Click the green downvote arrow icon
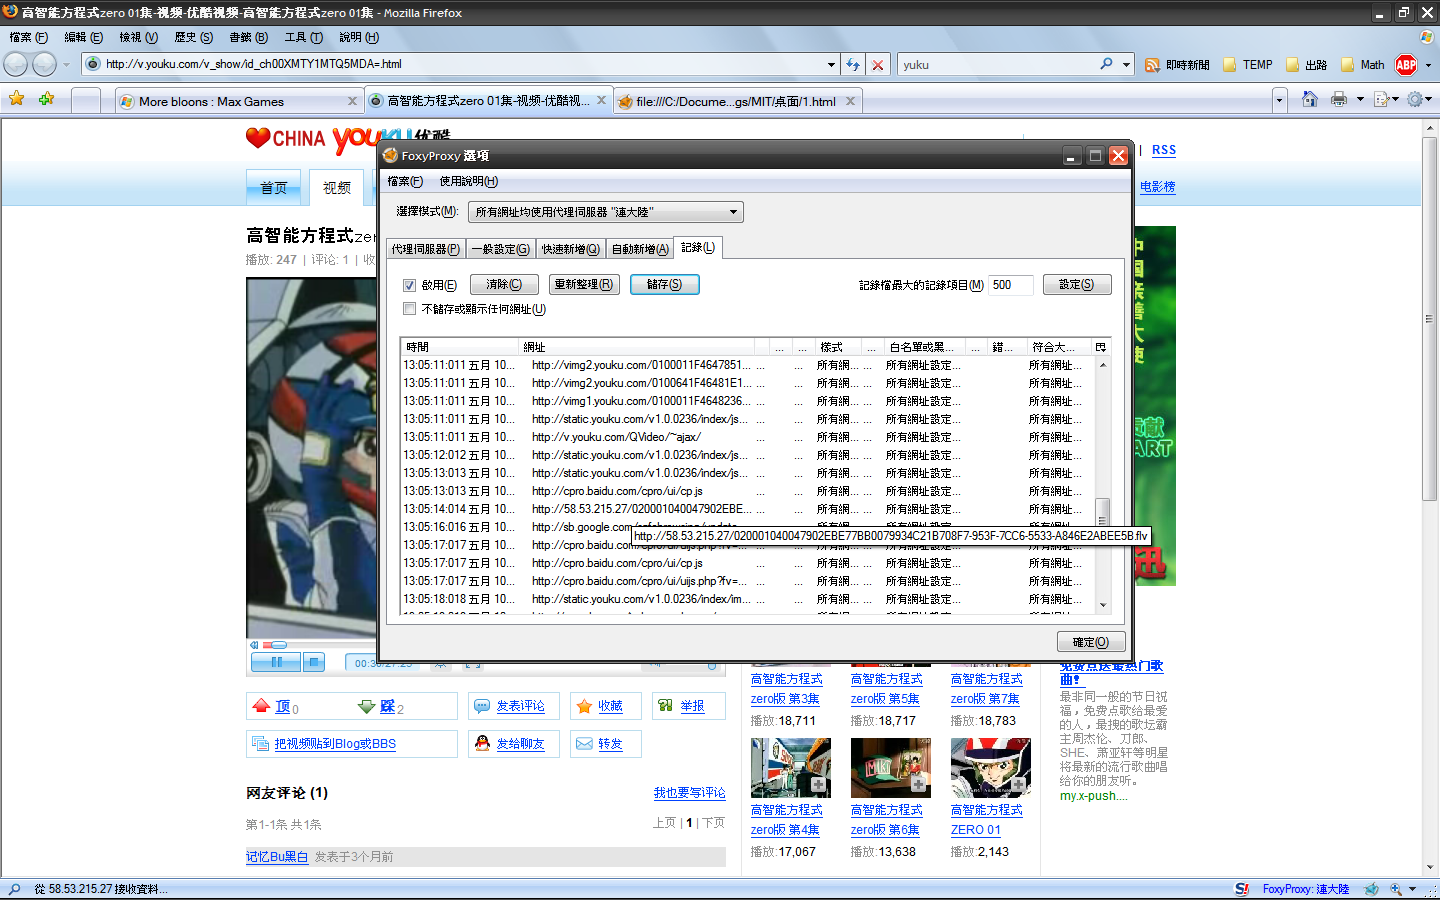1440x900 pixels. pos(367,707)
